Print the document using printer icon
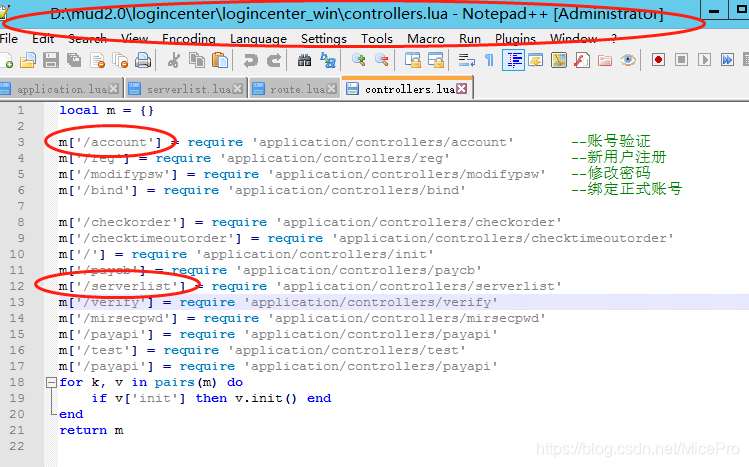This screenshot has width=749, height=467. 143,60
